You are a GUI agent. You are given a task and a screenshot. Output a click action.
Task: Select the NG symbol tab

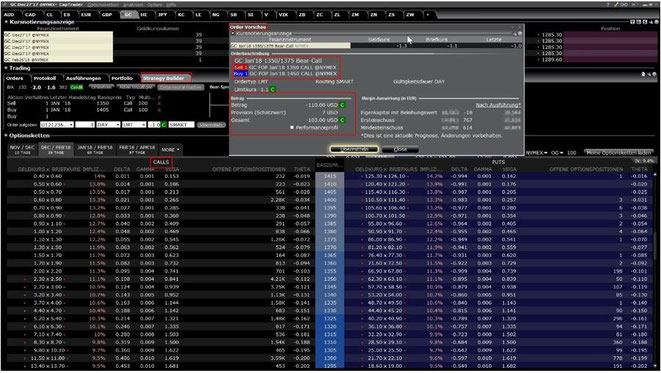coord(216,14)
